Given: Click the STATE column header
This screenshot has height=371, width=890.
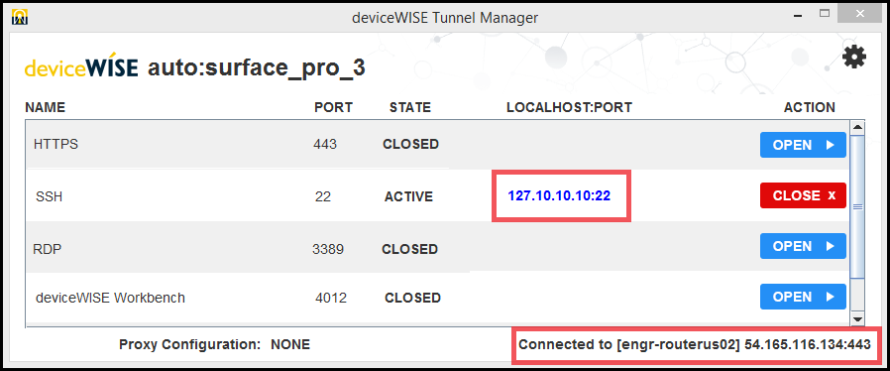Looking at the screenshot, I should click(410, 107).
